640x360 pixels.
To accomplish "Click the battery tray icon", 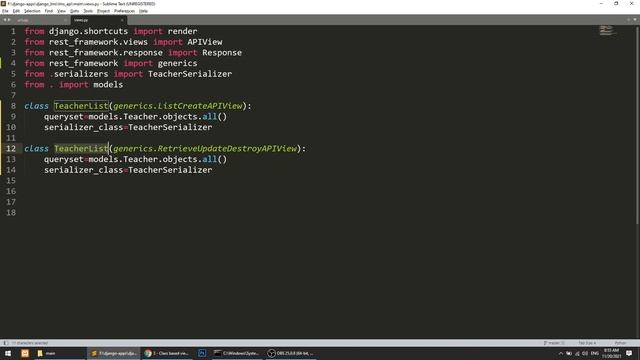I will click(569, 353).
